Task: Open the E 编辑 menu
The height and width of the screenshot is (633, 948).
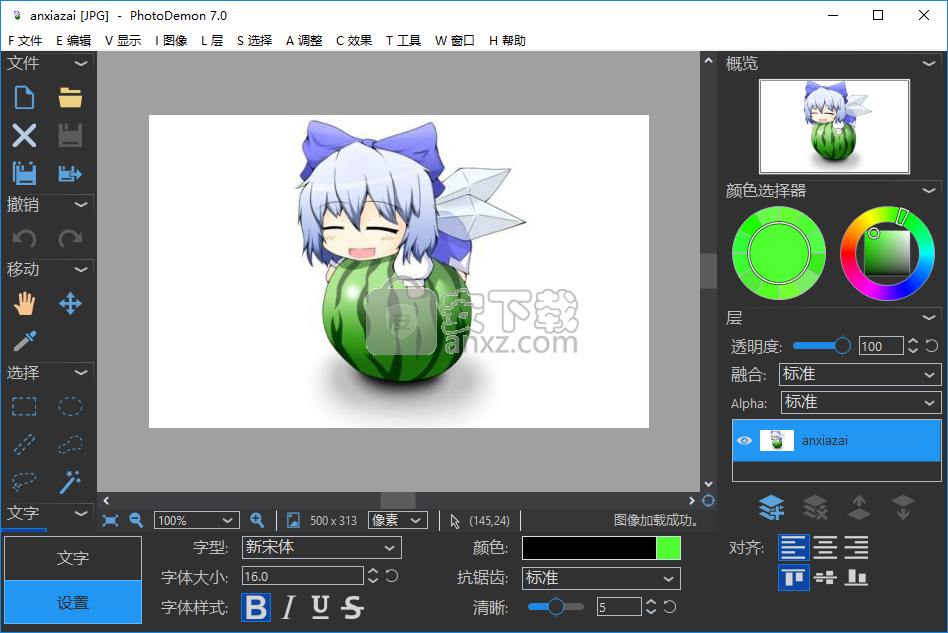Action: pos(73,41)
